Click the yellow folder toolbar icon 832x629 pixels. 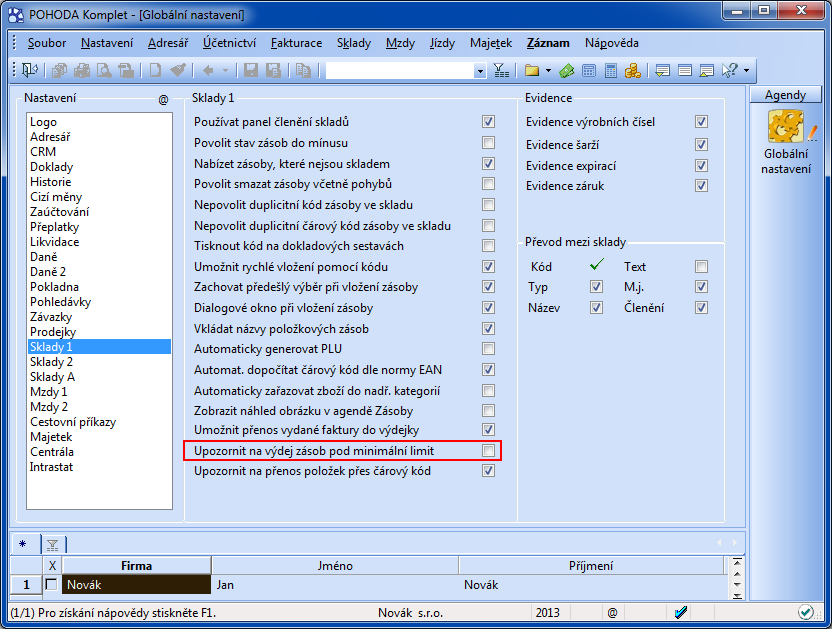(532, 70)
